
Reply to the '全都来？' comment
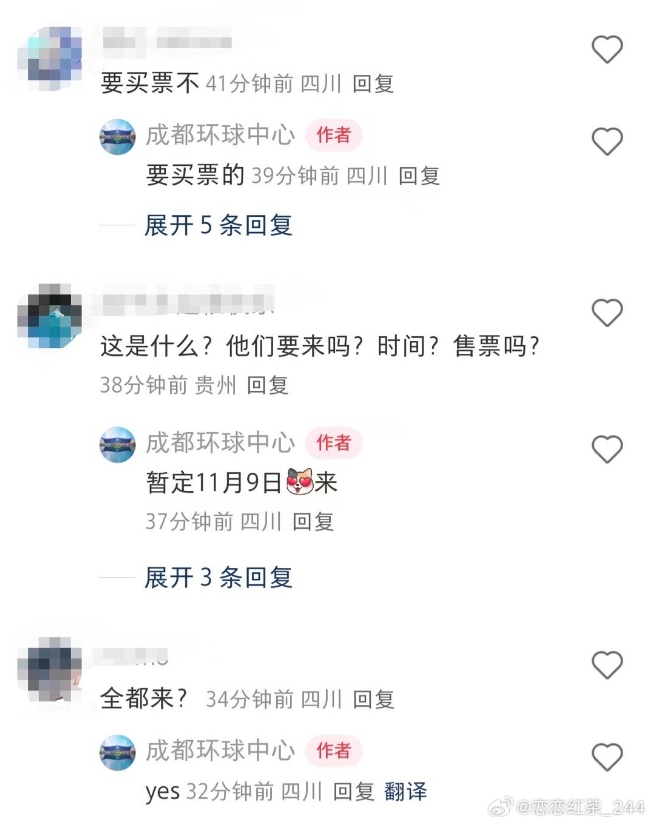(x=373, y=699)
